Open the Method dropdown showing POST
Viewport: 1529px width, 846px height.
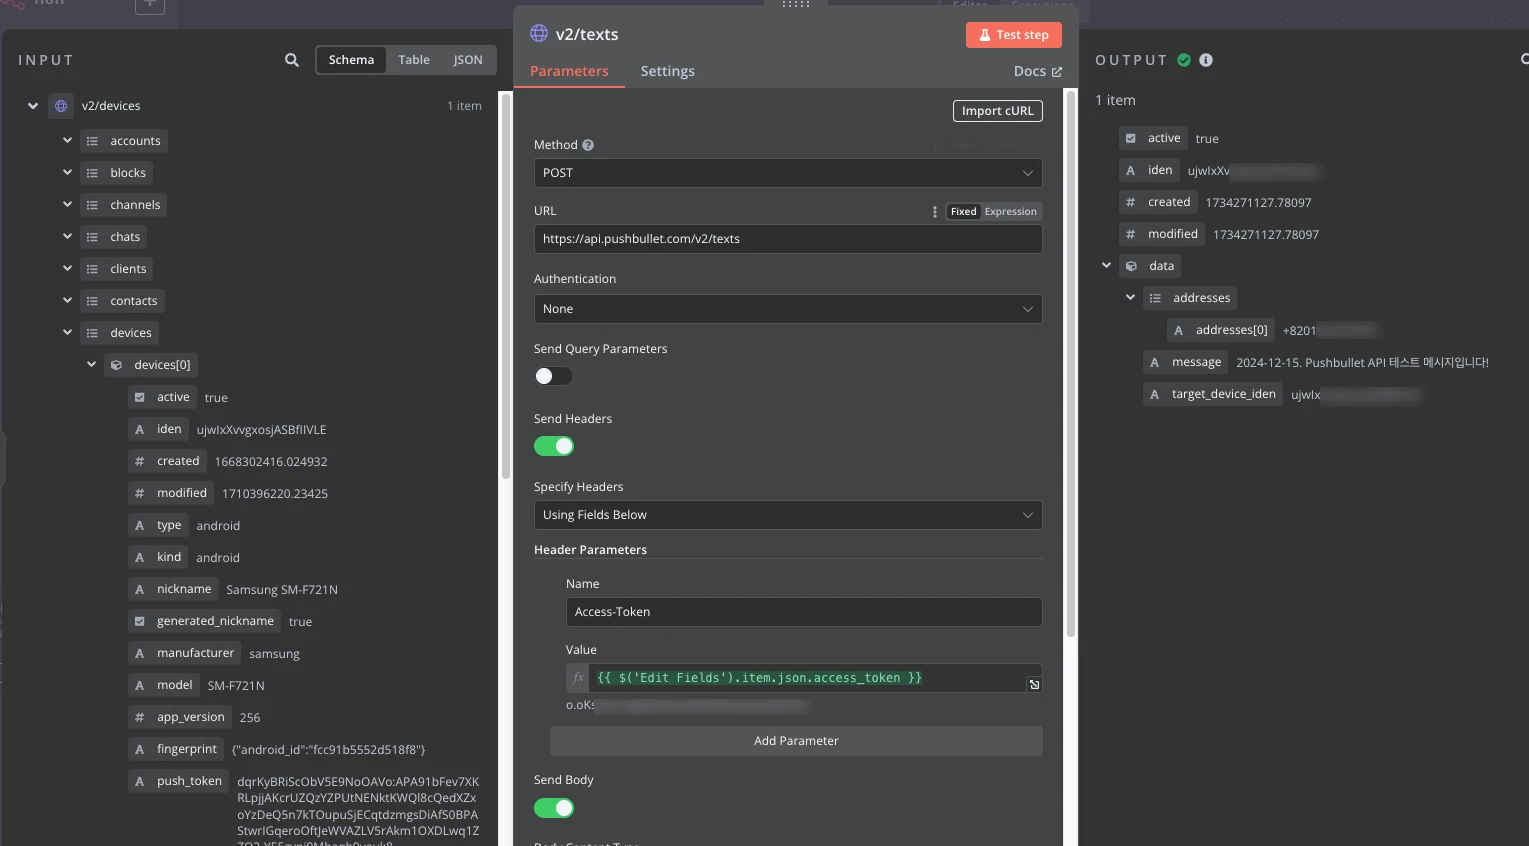tap(787, 173)
